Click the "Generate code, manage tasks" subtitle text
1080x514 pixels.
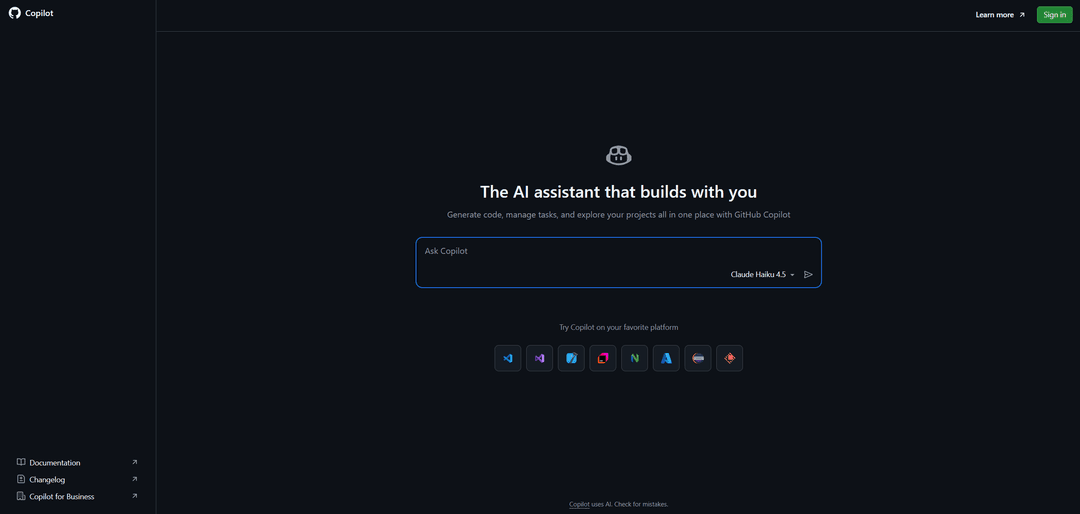pyautogui.click(x=619, y=215)
